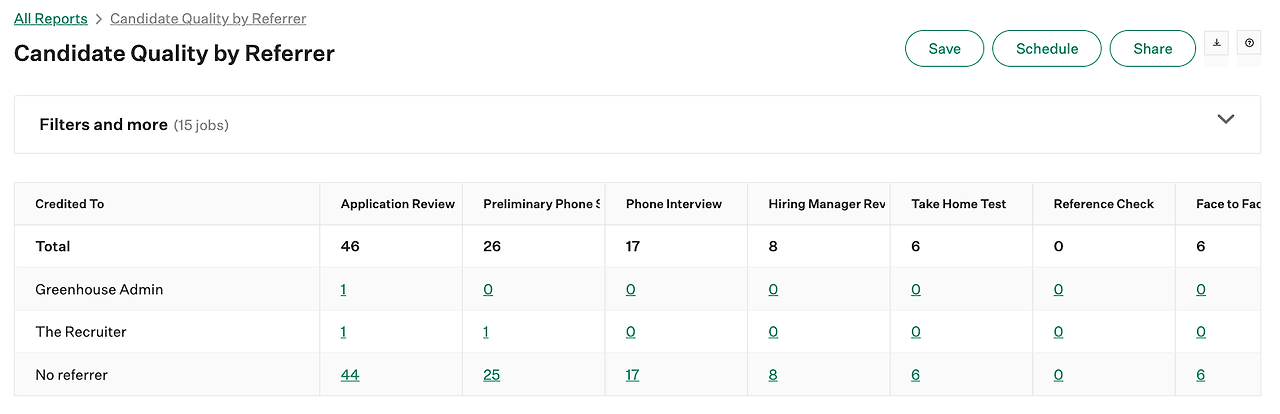The height and width of the screenshot is (414, 1280).
Task: Open The Recruiter Face to Face count
Action: (1201, 332)
